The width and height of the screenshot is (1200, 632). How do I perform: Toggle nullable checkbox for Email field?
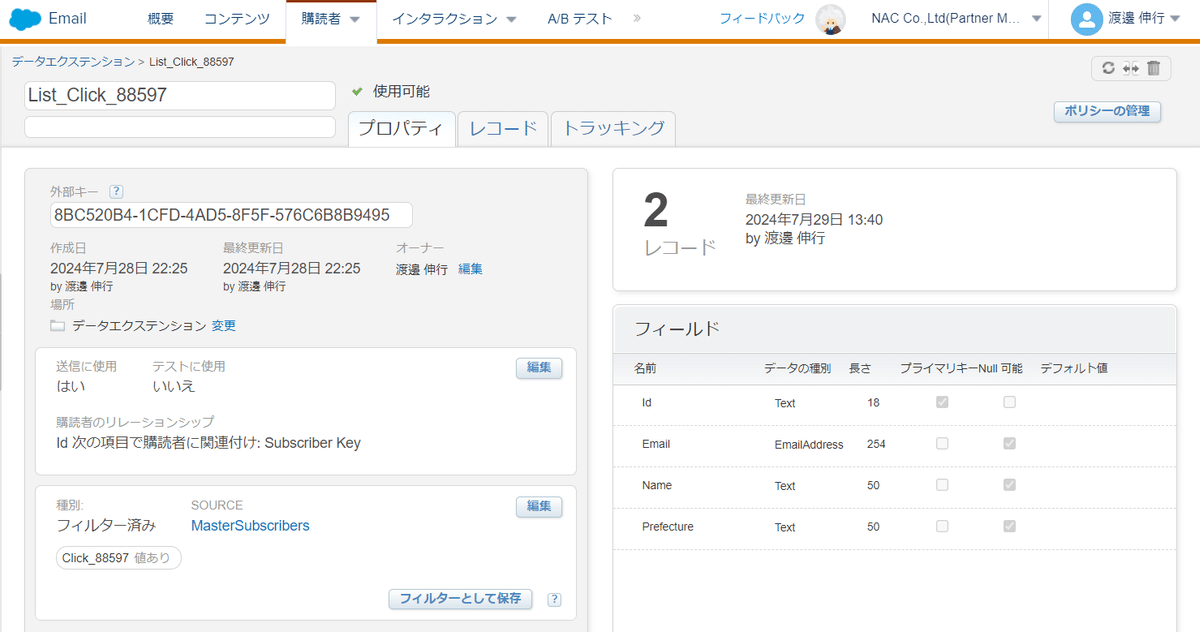(1010, 443)
